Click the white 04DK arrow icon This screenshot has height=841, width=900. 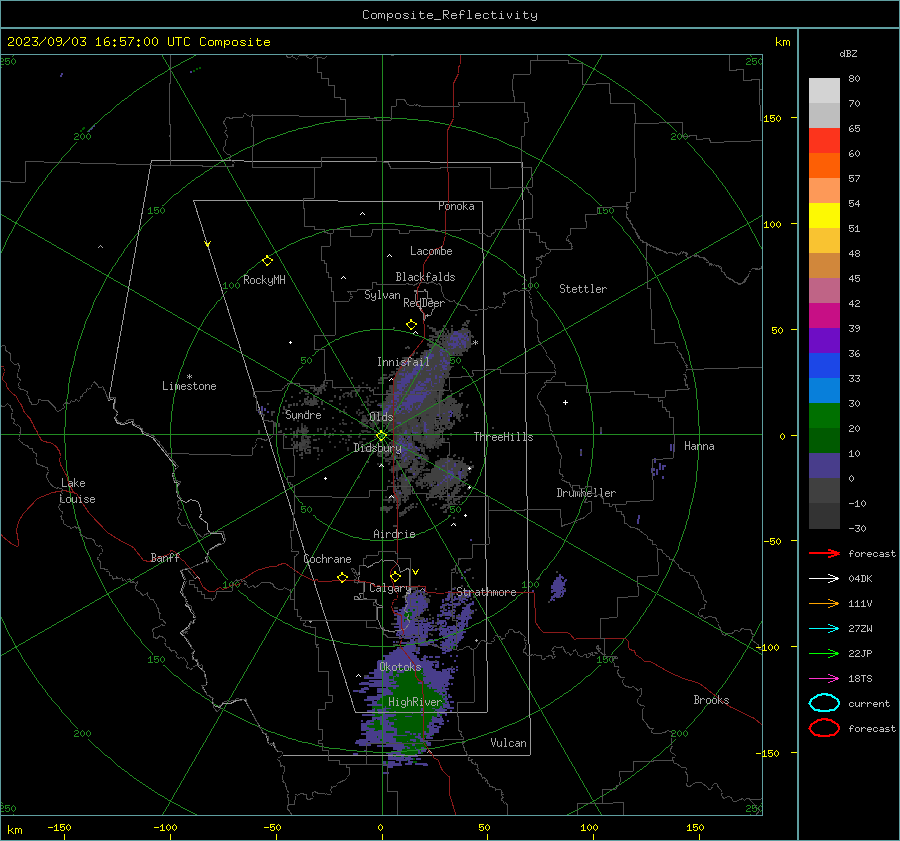824,578
